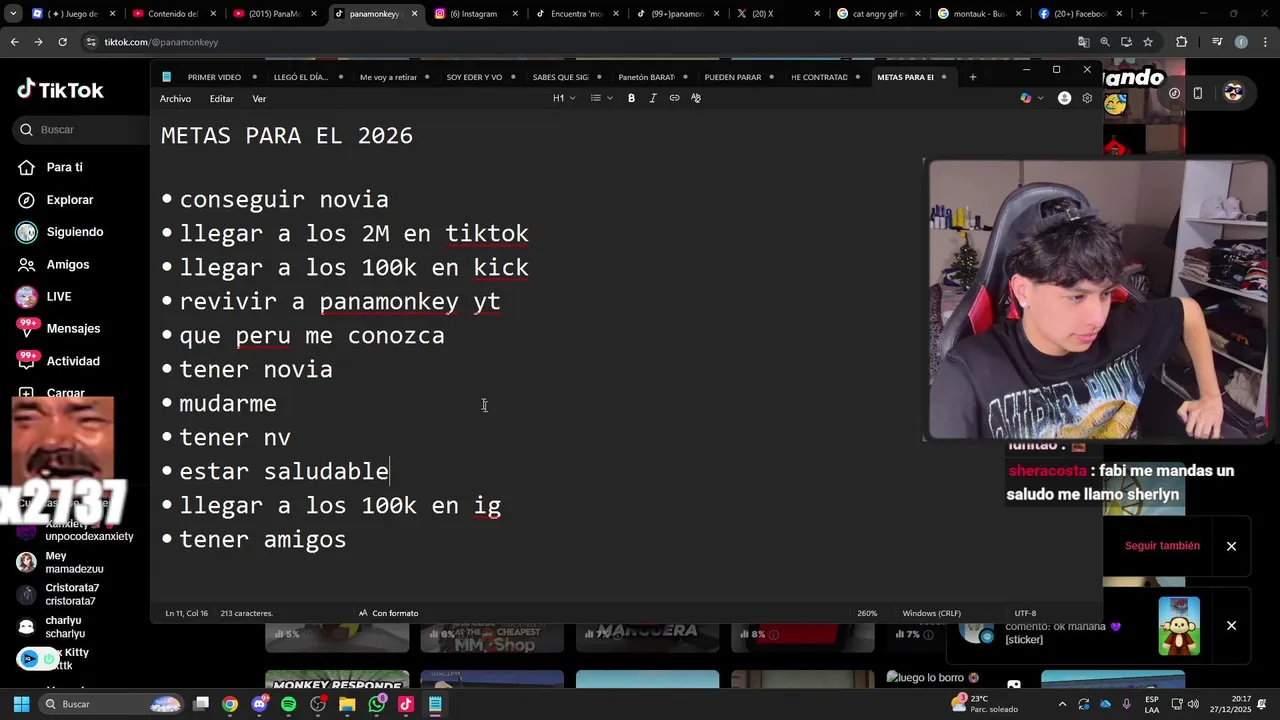Show hidden system tray icons
Image resolution: width=1280 pixels, height=720 pixels.
(1062, 704)
